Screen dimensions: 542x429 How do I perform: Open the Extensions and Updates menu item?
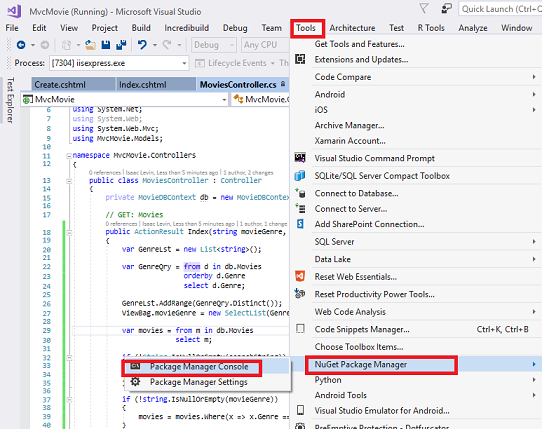(361, 59)
